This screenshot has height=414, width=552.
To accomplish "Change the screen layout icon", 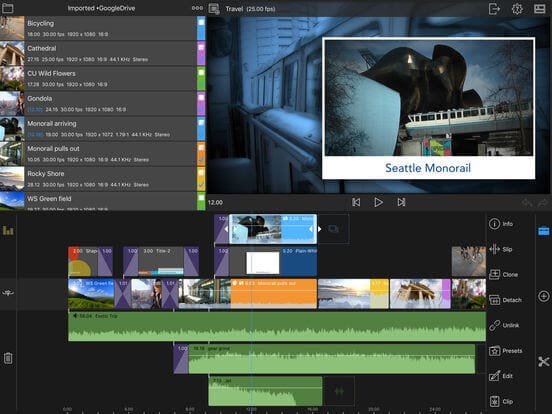I will point(539,8).
